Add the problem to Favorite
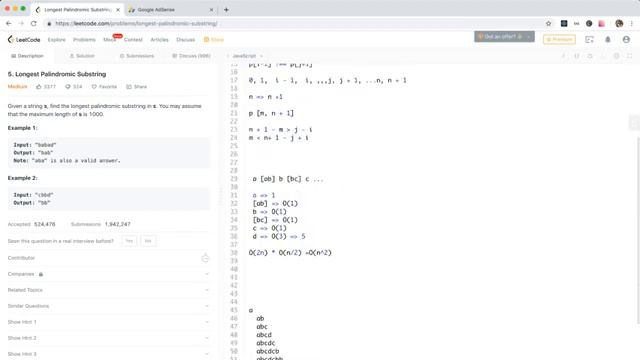 104,87
